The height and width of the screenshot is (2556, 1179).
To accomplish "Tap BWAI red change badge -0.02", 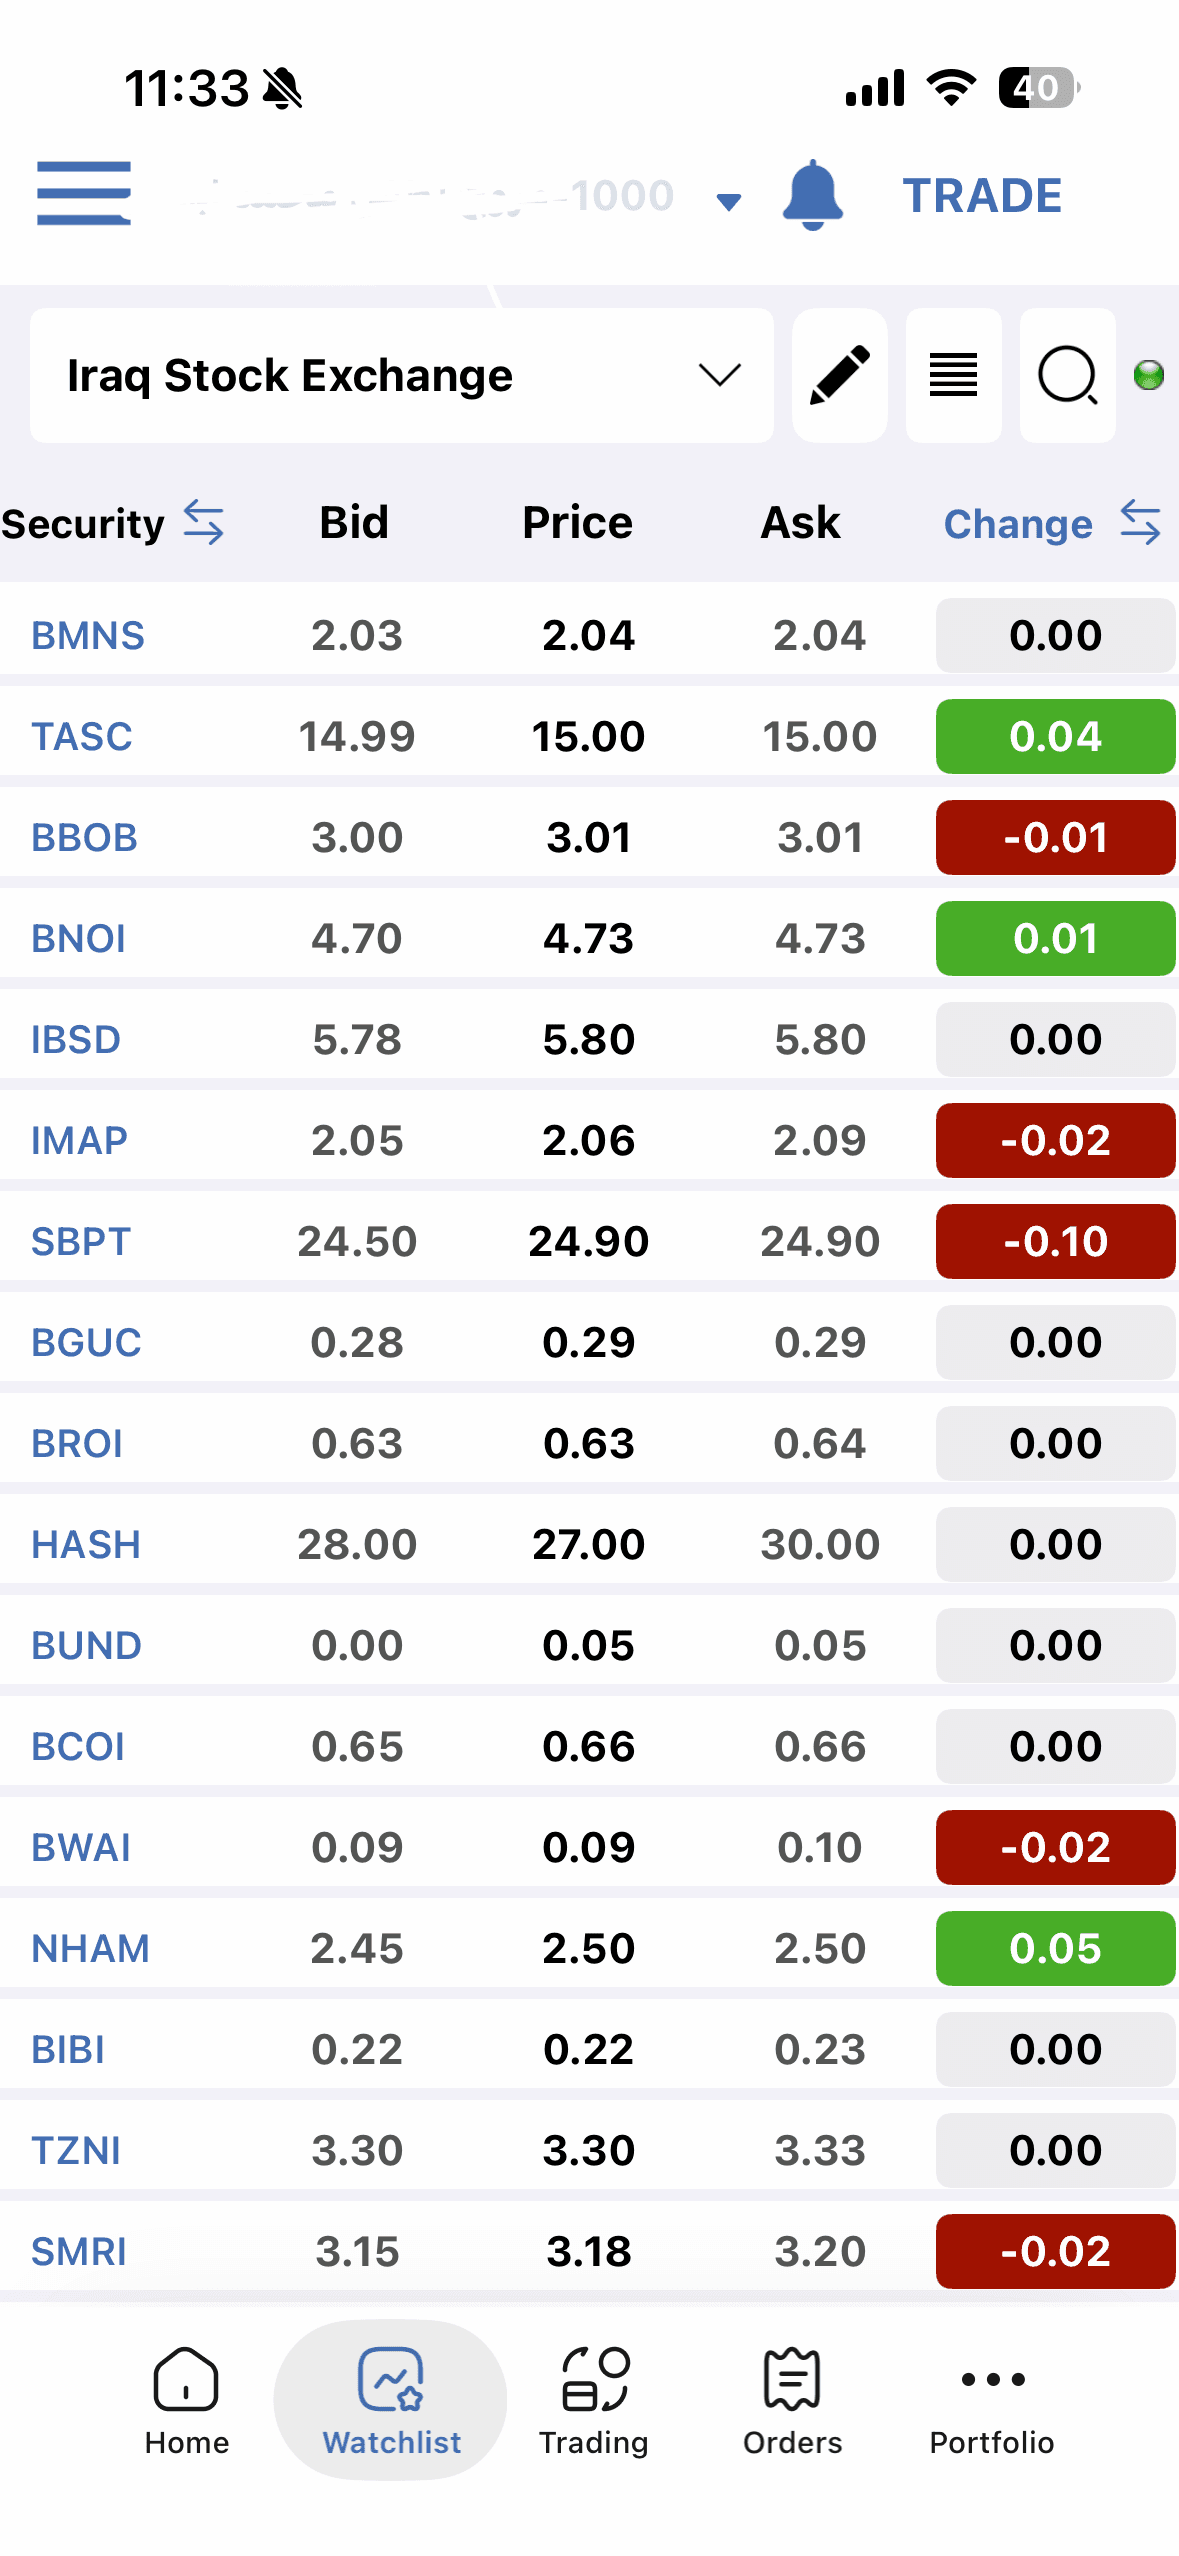I will [x=1055, y=1847].
